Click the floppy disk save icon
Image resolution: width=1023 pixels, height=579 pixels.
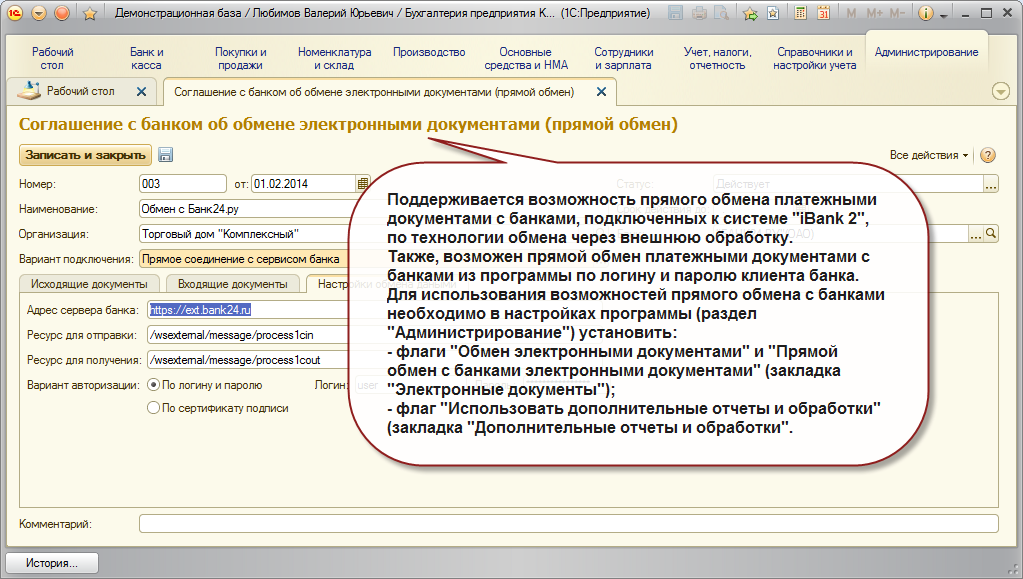point(166,155)
